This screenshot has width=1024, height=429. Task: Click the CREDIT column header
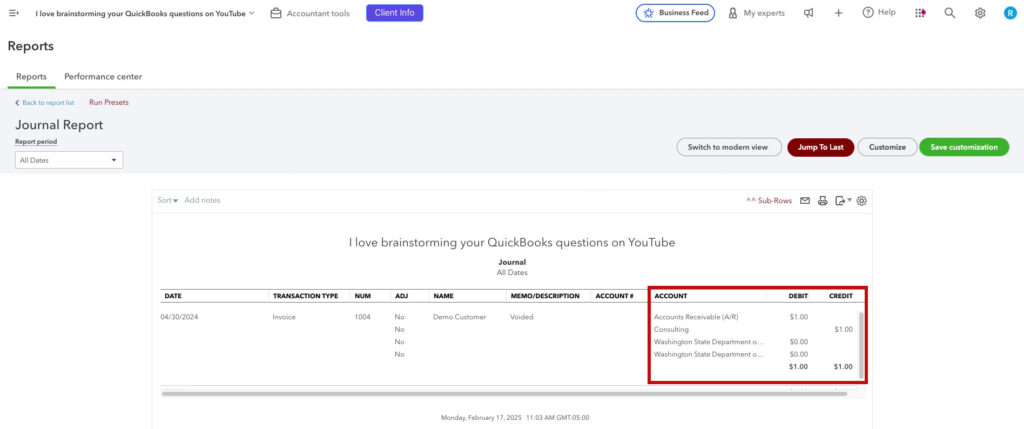click(840, 296)
